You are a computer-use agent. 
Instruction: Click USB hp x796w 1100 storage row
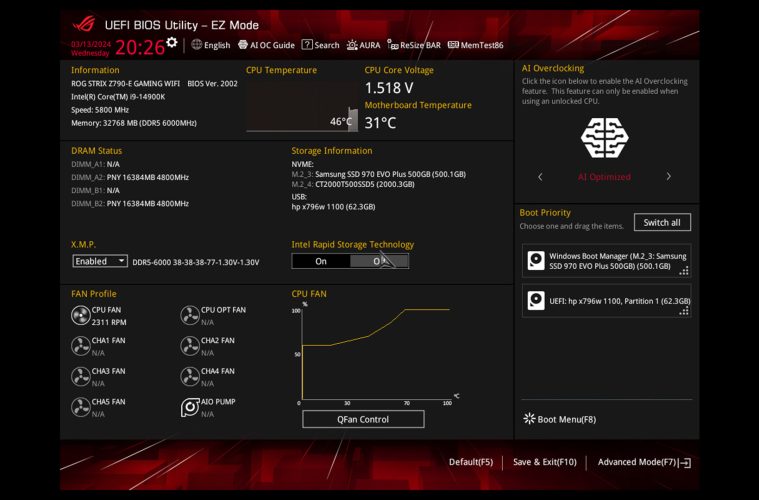click(333, 207)
